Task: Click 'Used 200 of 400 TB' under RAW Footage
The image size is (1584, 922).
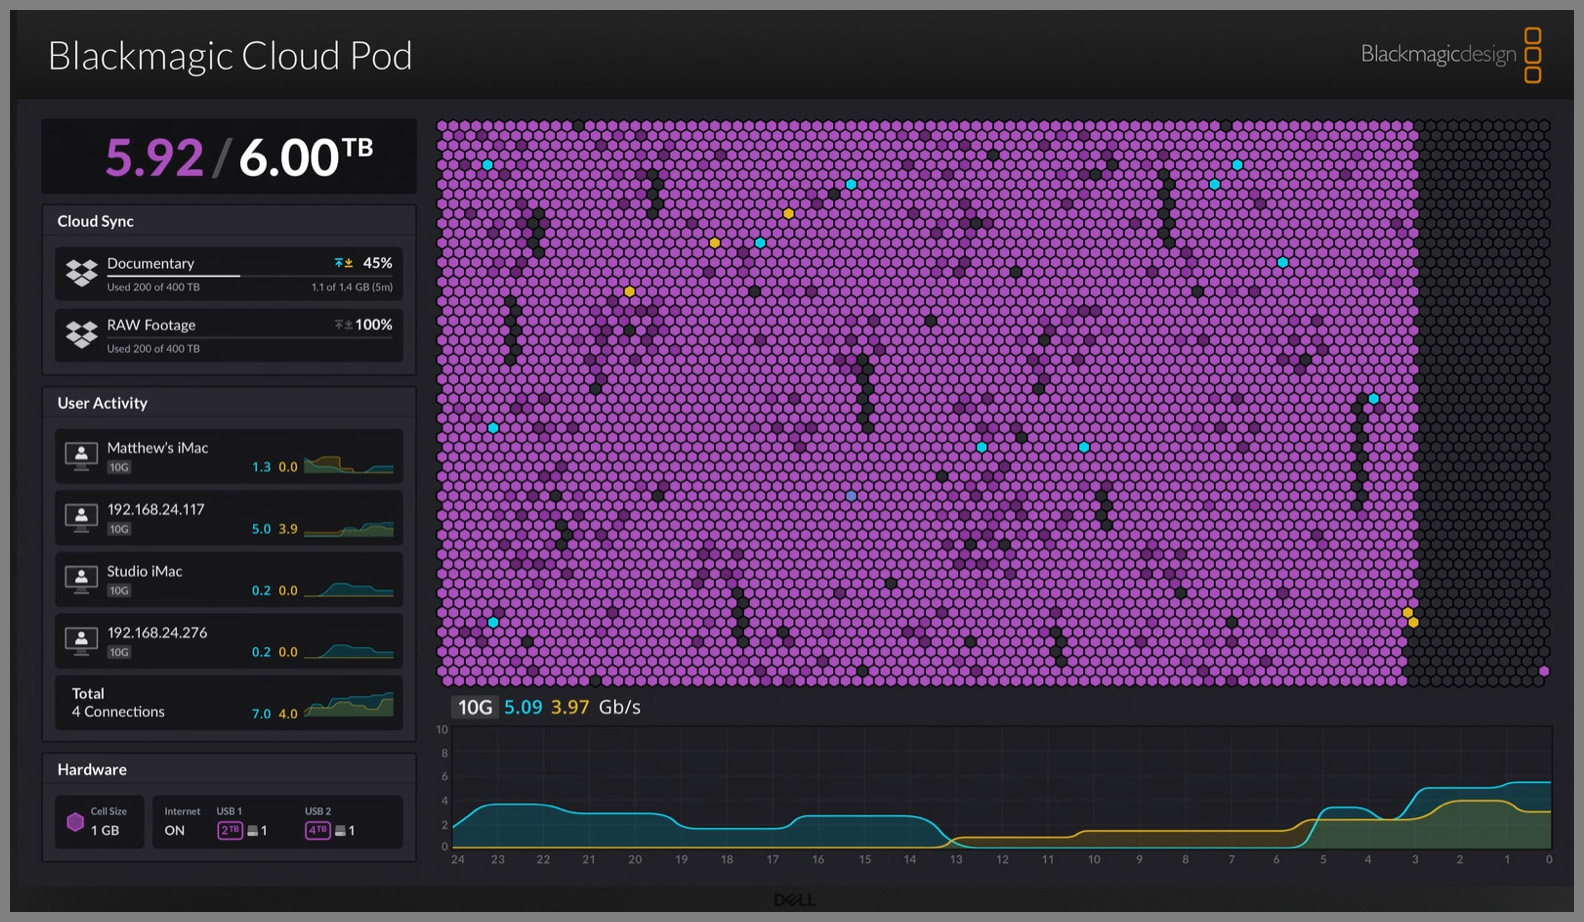Action: [153, 349]
